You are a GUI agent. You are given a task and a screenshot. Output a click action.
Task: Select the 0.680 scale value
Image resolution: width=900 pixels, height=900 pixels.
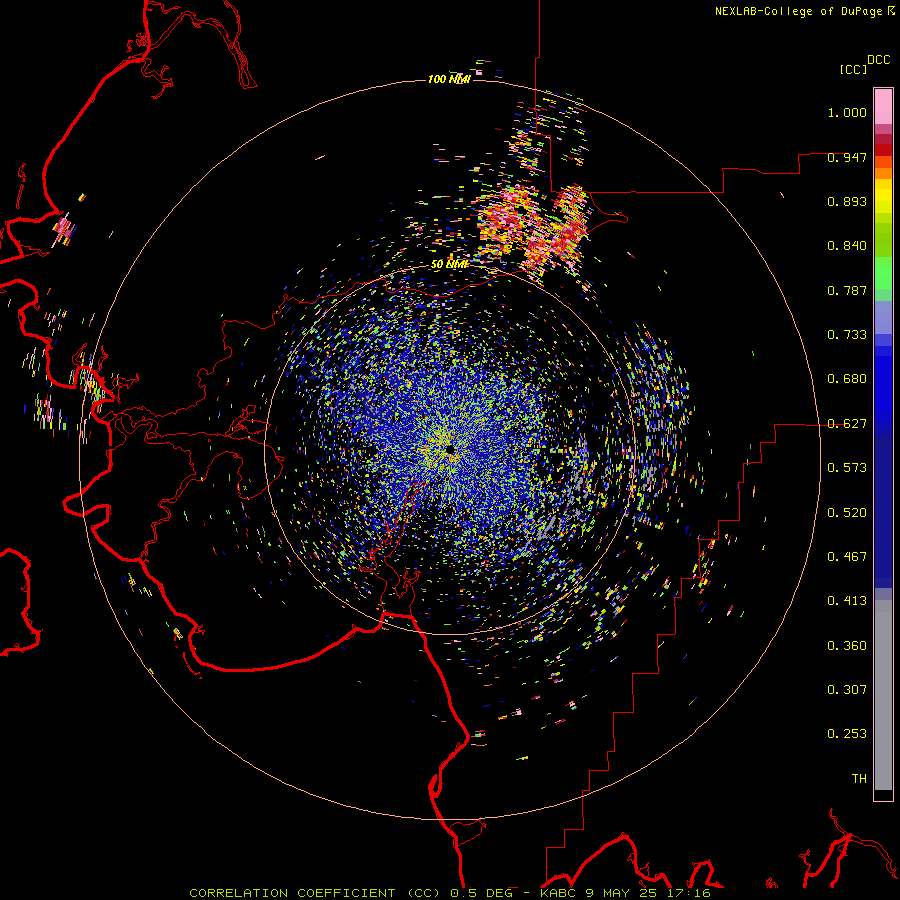click(847, 379)
